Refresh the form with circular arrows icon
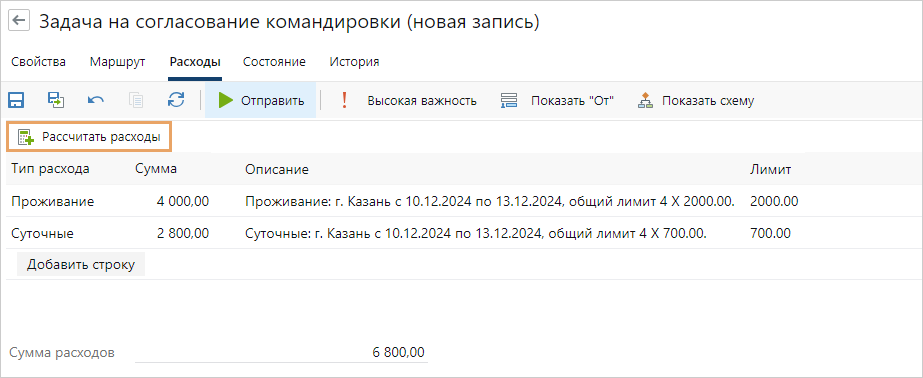 176,100
